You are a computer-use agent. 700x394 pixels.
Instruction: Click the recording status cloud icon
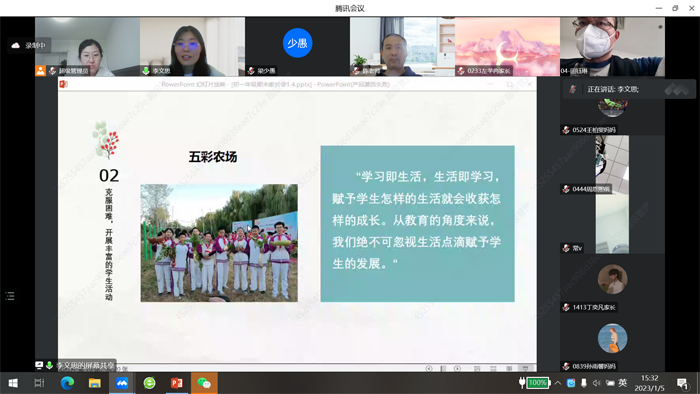tap(16, 45)
